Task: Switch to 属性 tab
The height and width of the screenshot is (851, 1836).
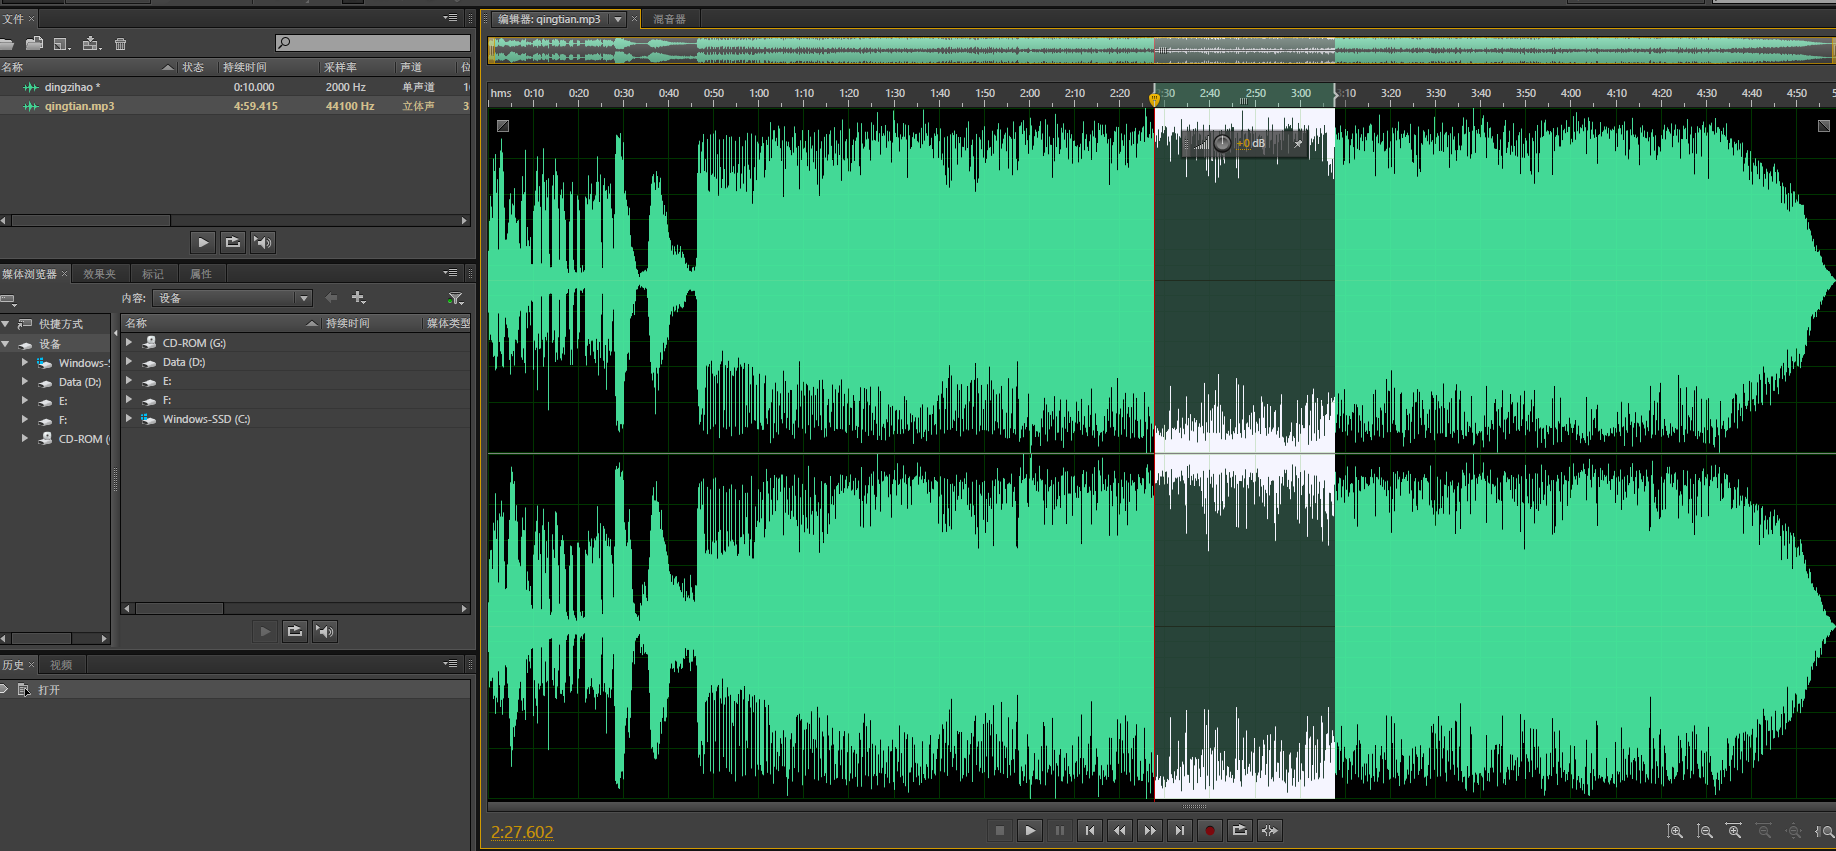Action: click(x=201, y=274)
